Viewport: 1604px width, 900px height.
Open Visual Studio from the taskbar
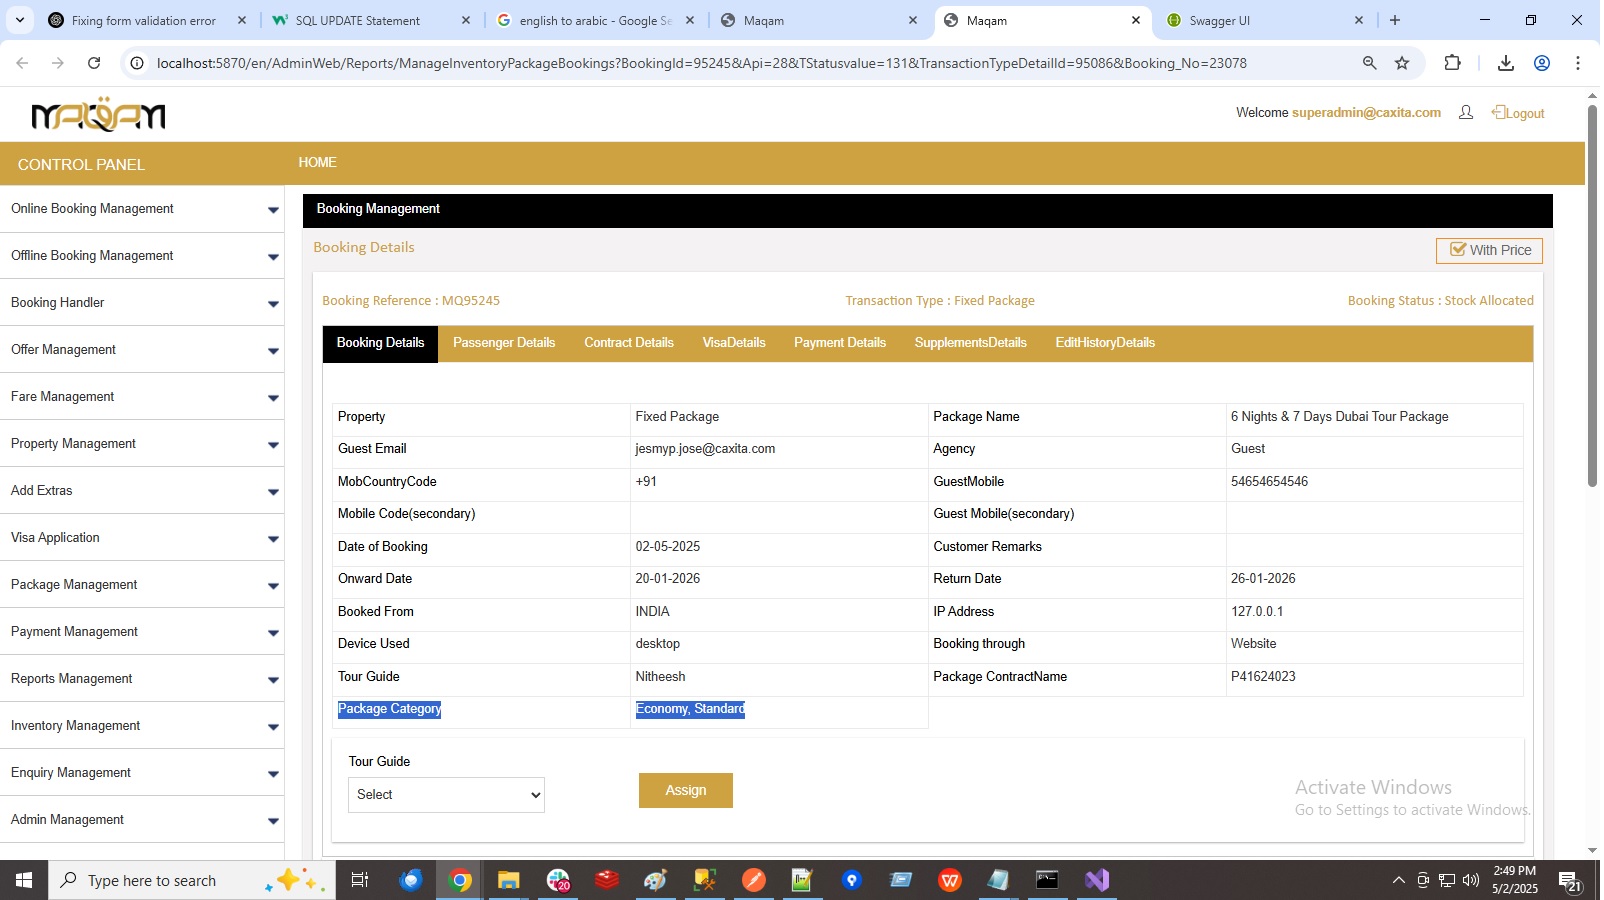(1097, 880)
